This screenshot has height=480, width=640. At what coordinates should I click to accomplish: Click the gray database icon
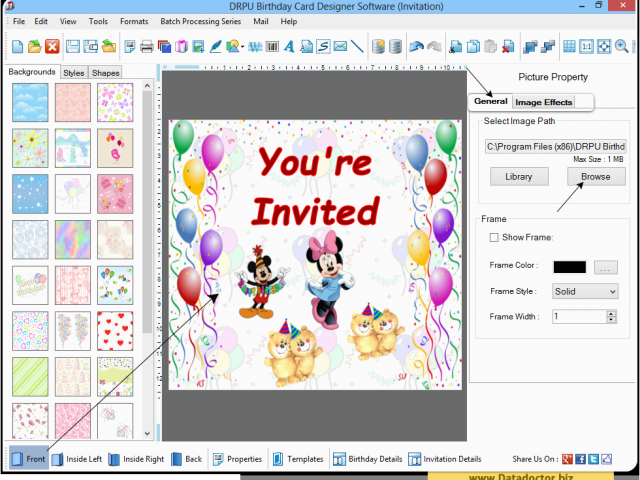395,47
